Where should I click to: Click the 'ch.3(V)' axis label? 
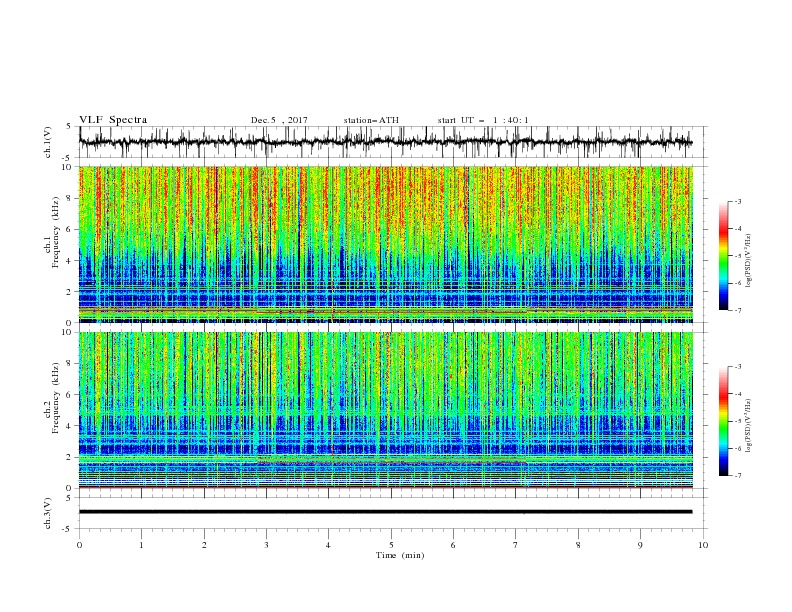pos(48,513)
